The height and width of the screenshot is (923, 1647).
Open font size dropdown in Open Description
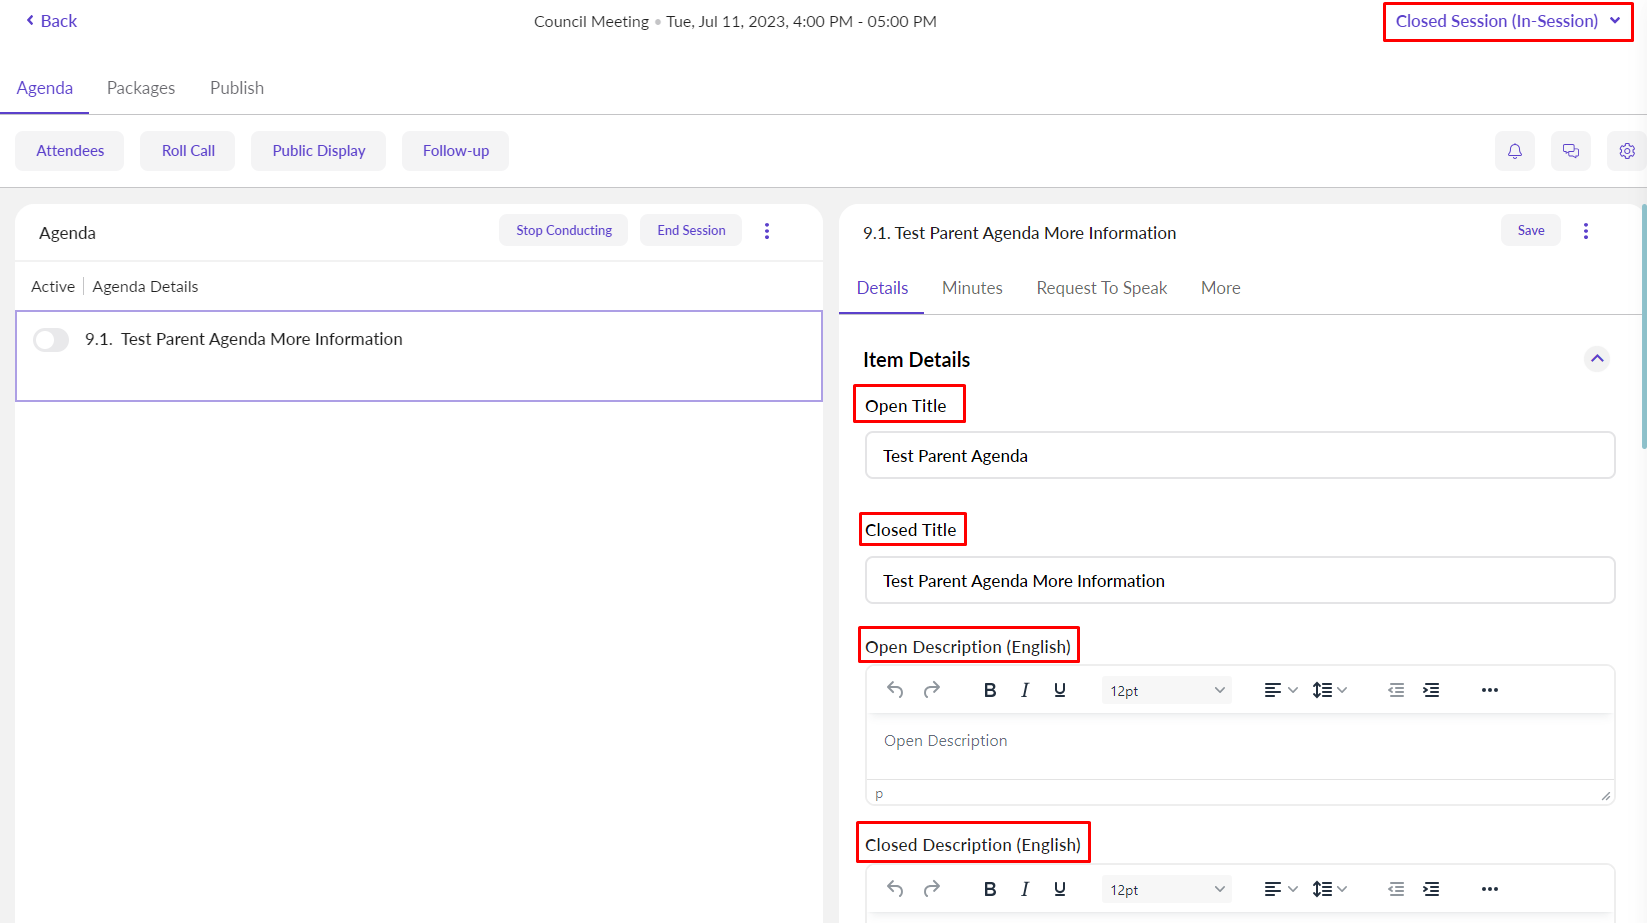pyautogui.click(x=1166, y=691)
